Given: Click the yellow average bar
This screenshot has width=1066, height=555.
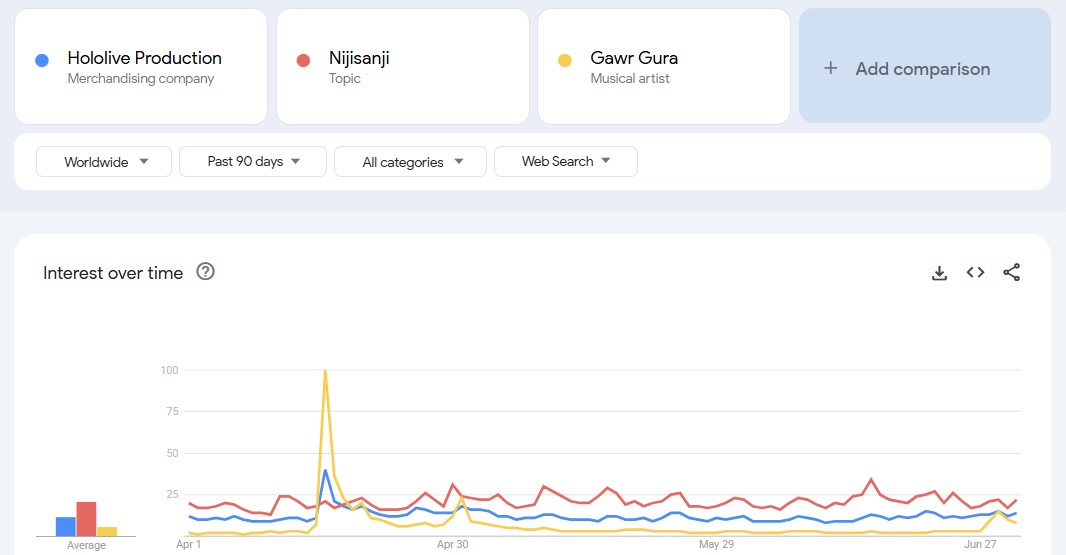Looking at the screenshot, I should 107,531.
